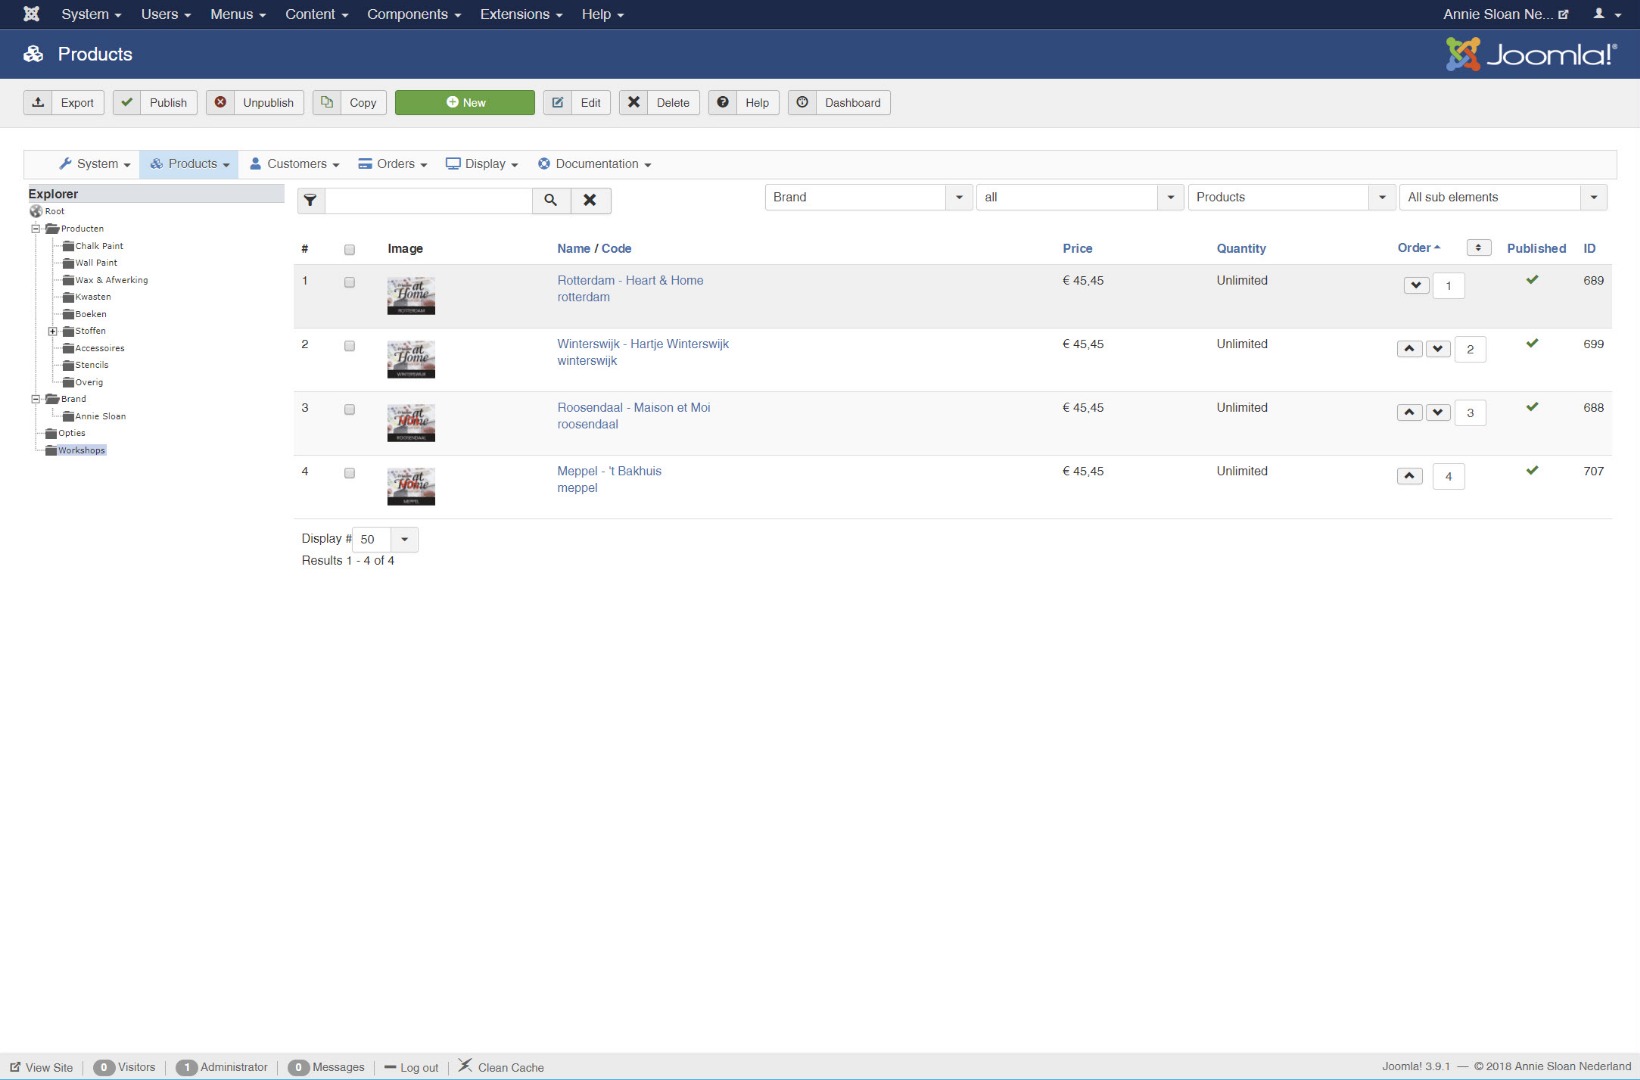
Task: Open the Menus top menu
Action: [x=238, y=14]
